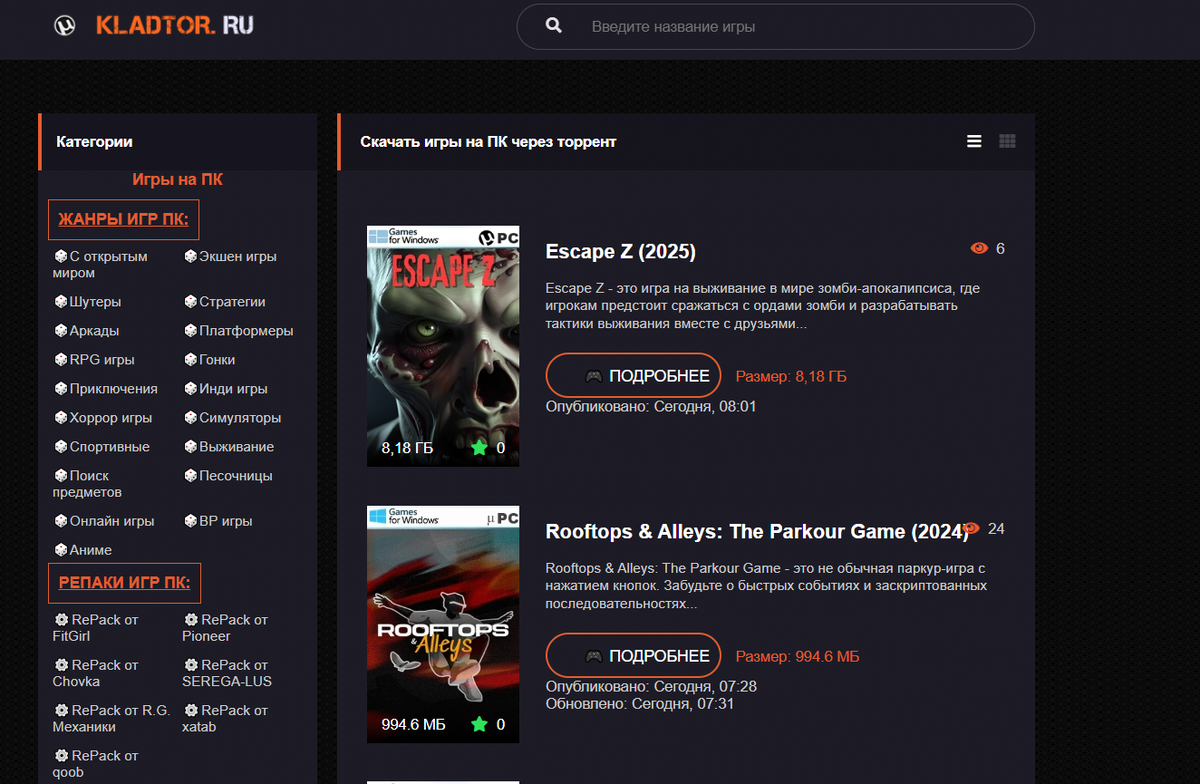Click the Rooftops & Alleys description paragraph

(766, 586)
